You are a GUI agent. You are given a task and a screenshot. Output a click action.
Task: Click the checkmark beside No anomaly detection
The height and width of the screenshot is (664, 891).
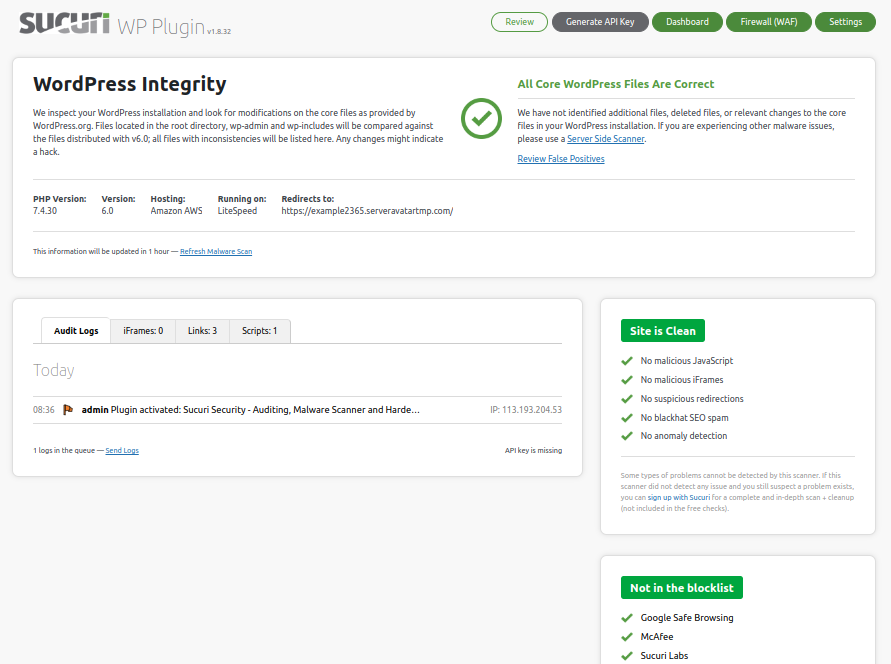(627, 436)
